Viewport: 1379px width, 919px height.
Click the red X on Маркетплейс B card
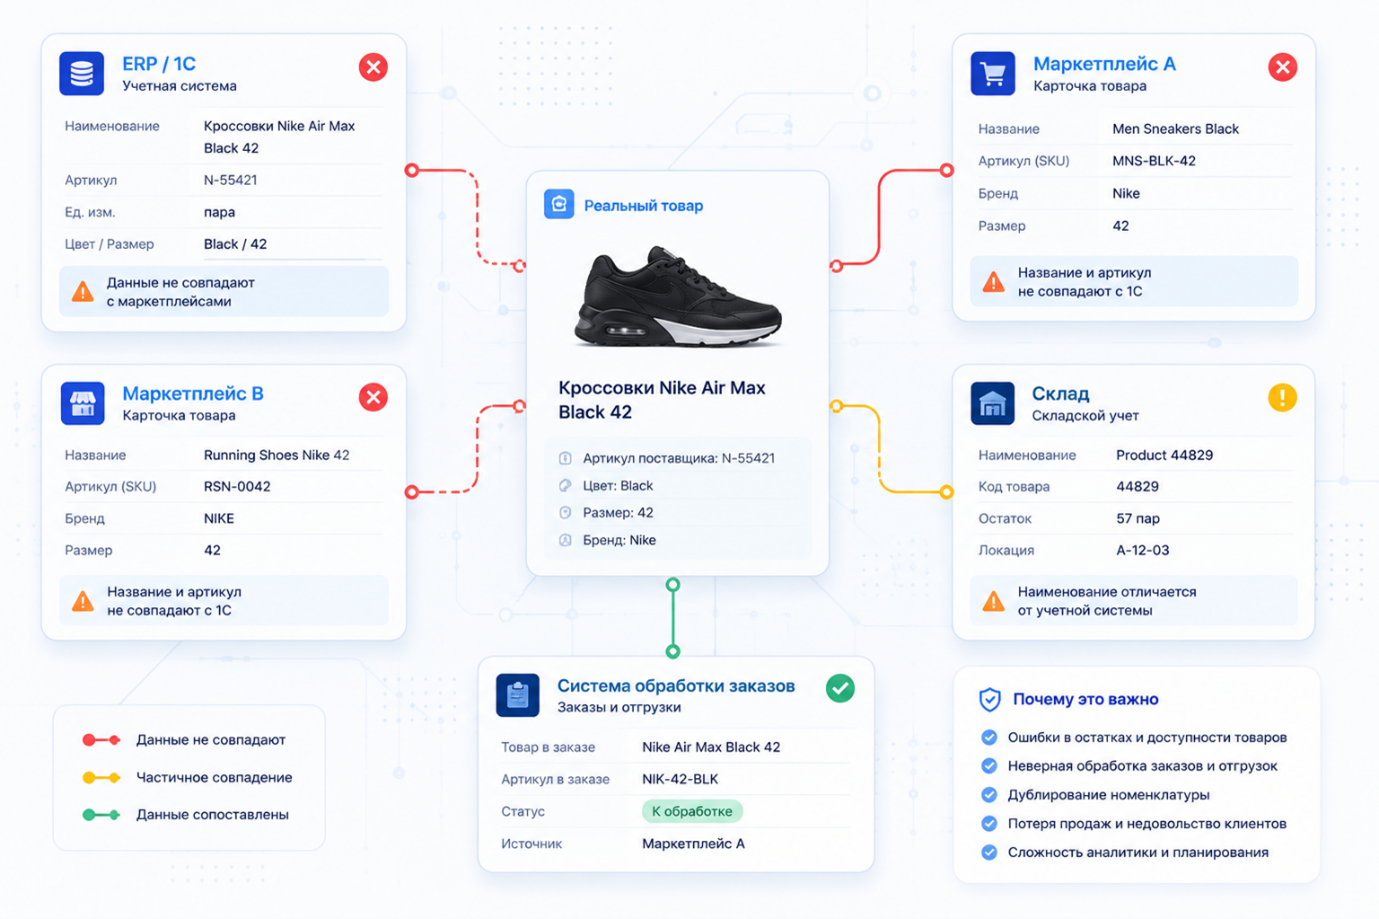tap(373, 397)
